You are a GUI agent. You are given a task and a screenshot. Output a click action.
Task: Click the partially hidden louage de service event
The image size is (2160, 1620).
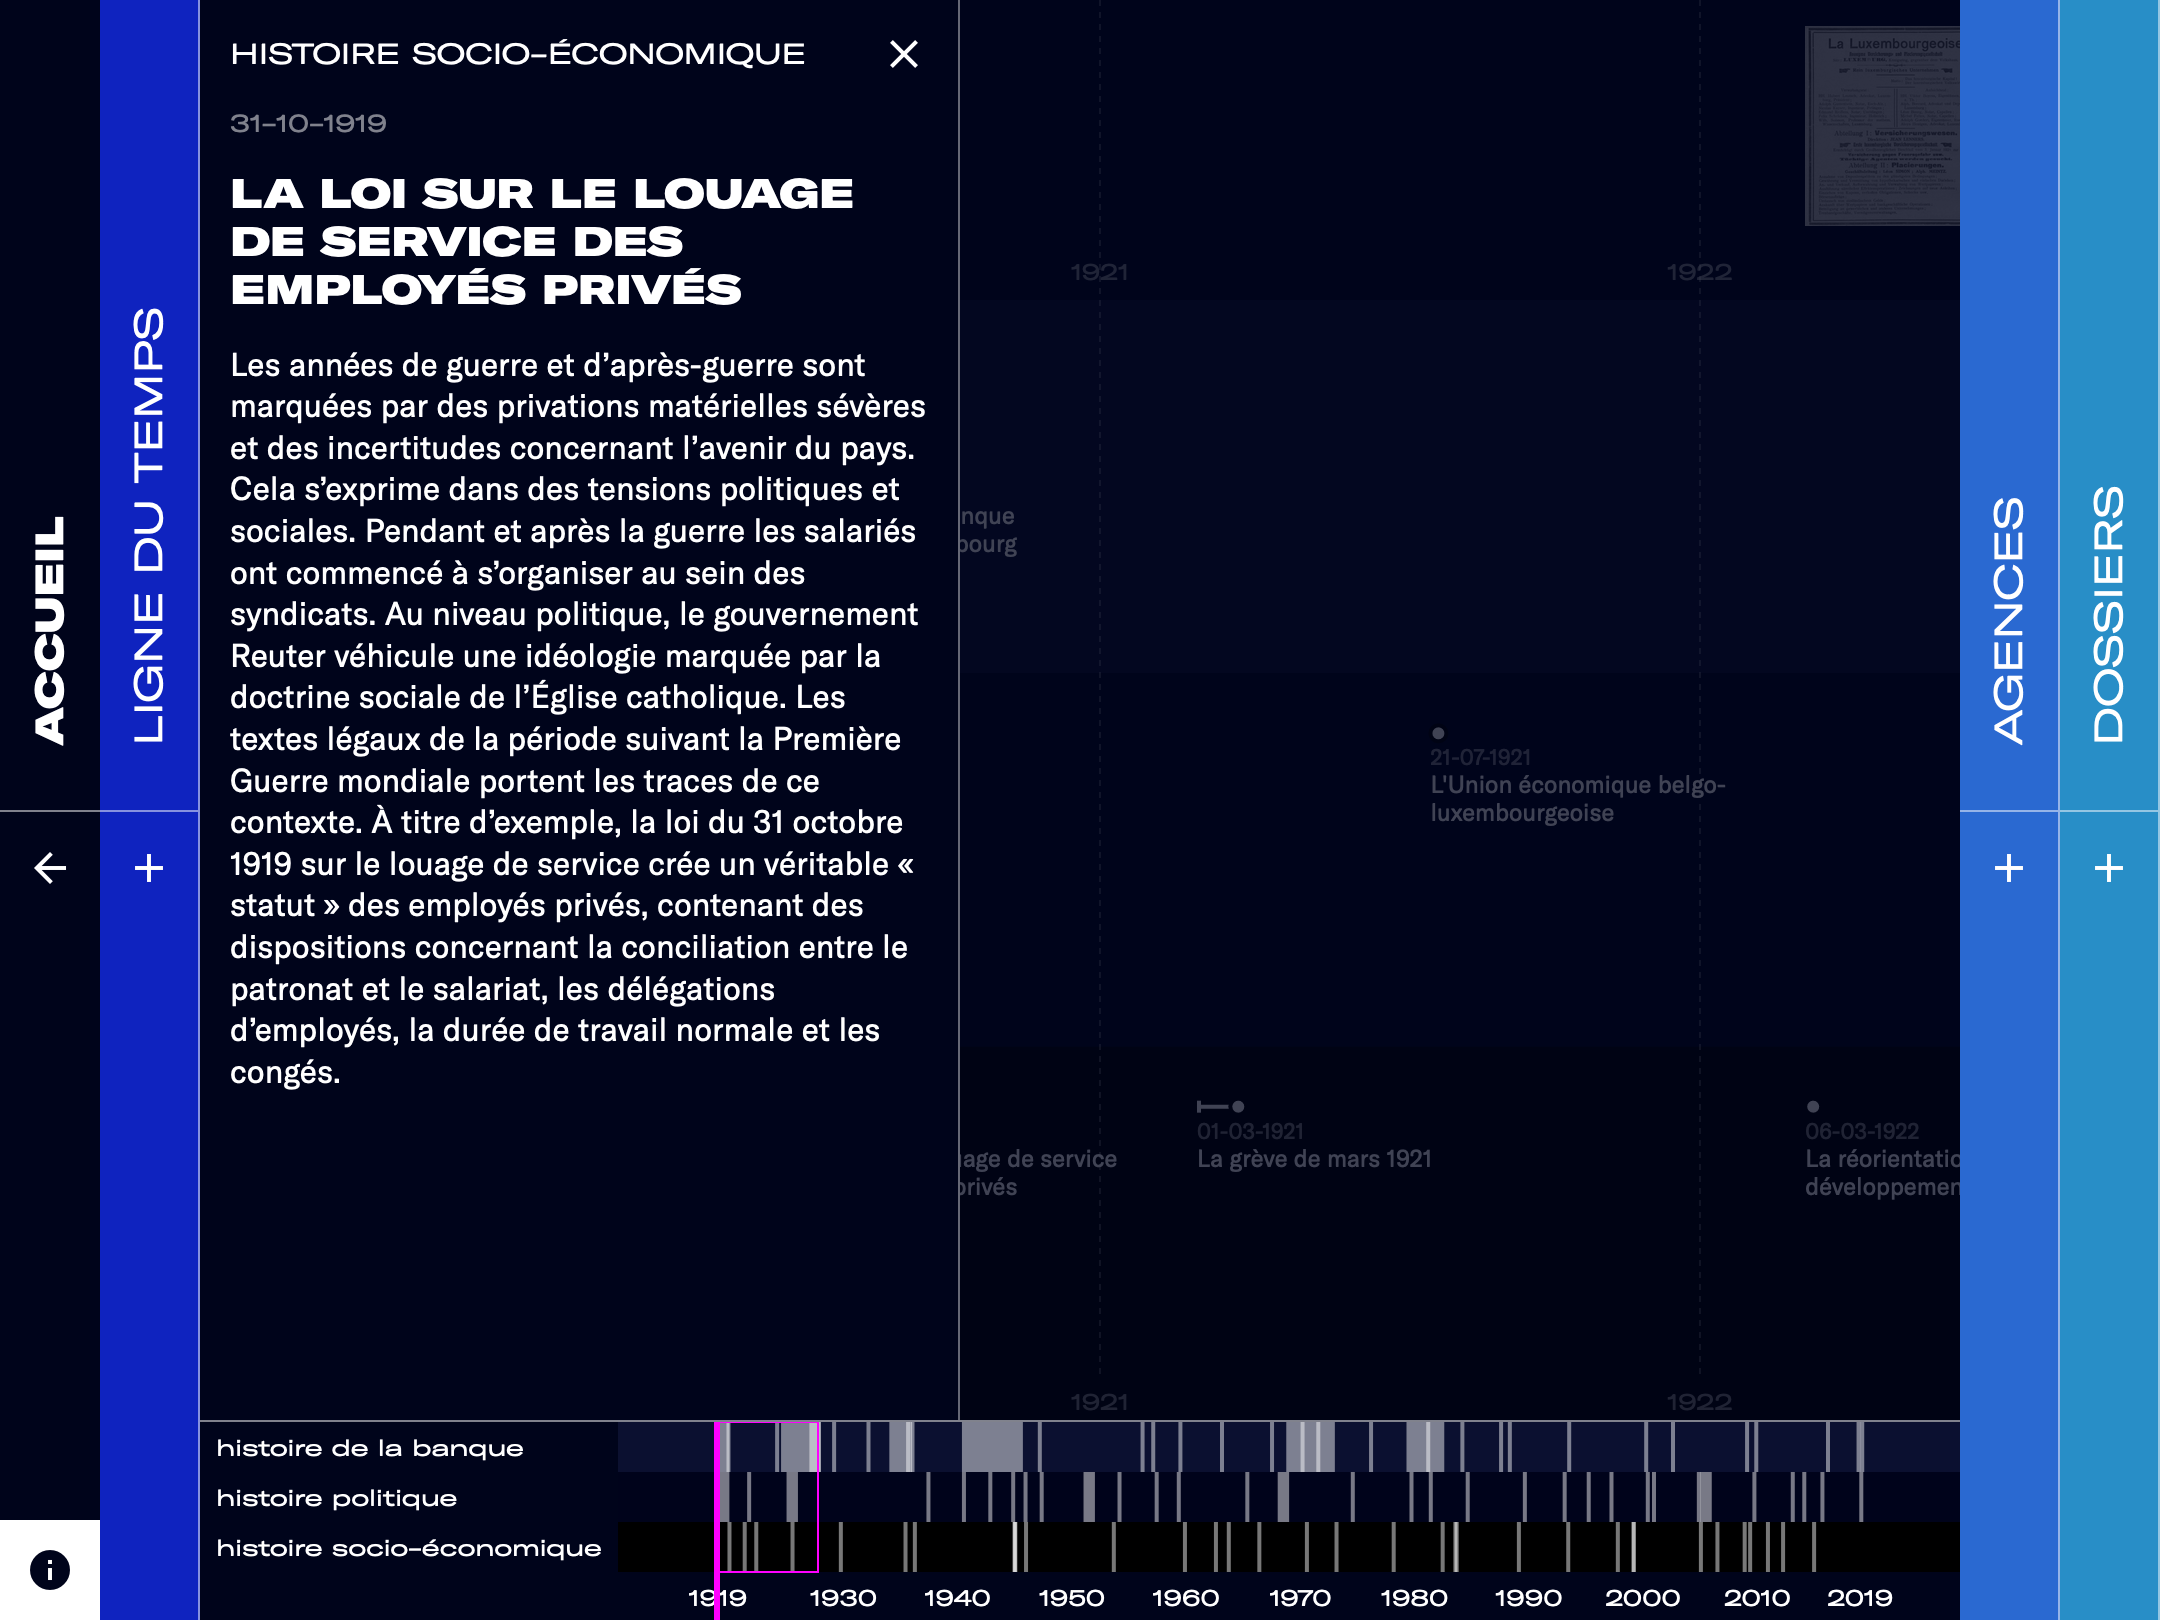pos(1038,1173)
